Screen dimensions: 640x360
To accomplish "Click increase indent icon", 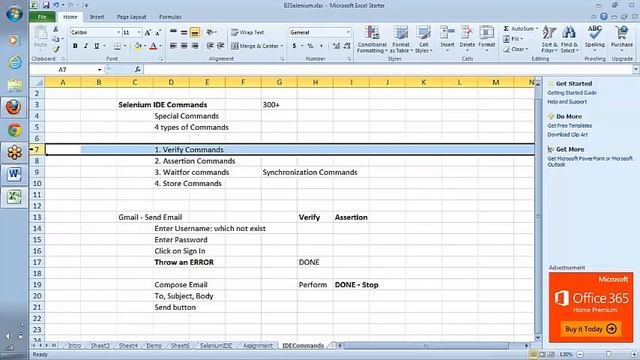I will (221, 46).
